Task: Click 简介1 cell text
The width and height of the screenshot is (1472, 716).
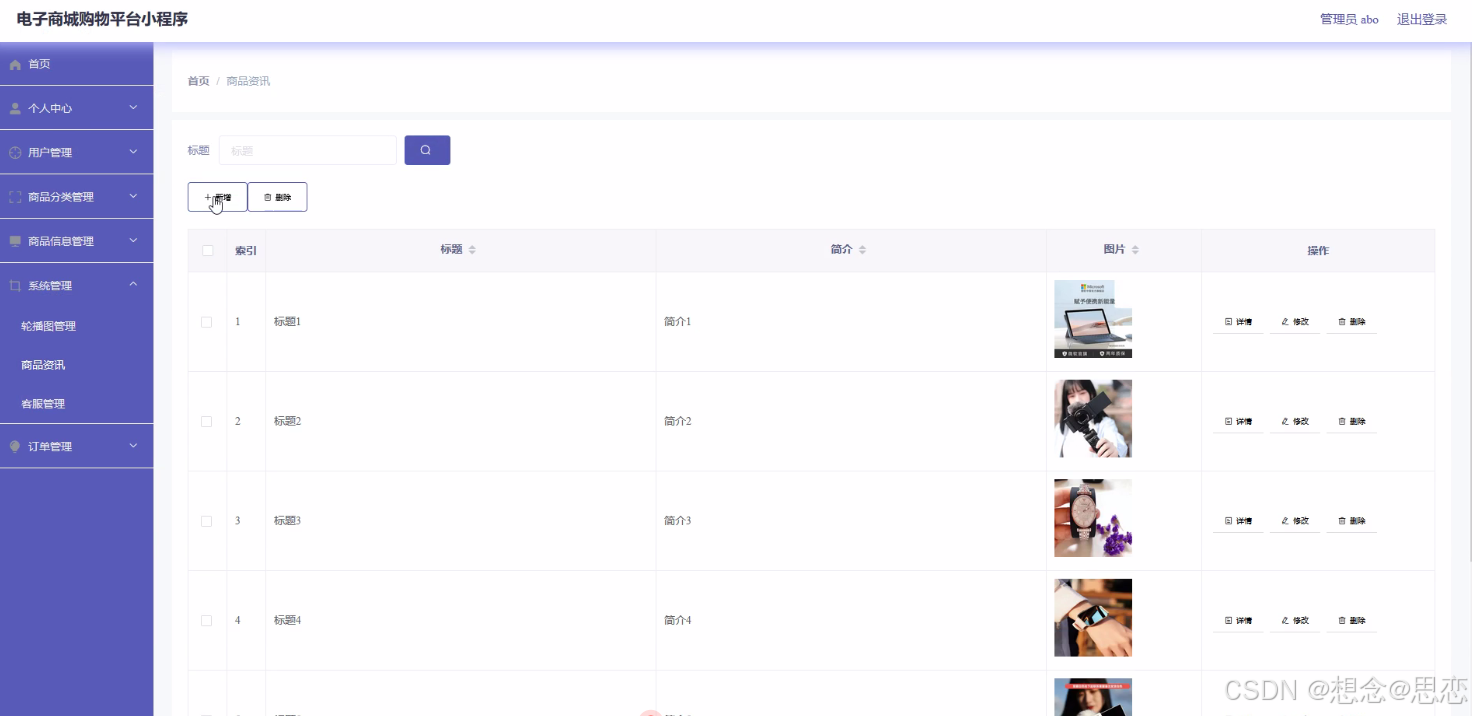Action: (x=677, y=322)
